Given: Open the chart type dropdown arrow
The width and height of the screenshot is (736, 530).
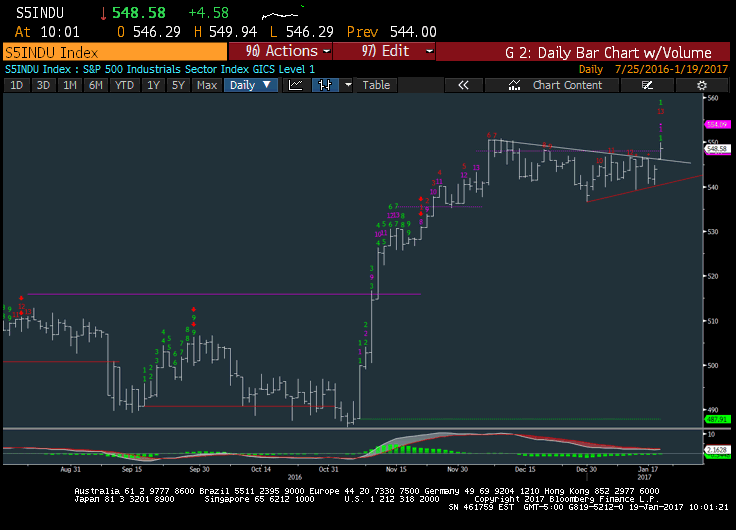Looking at the screenshot, I should point(348,85).
